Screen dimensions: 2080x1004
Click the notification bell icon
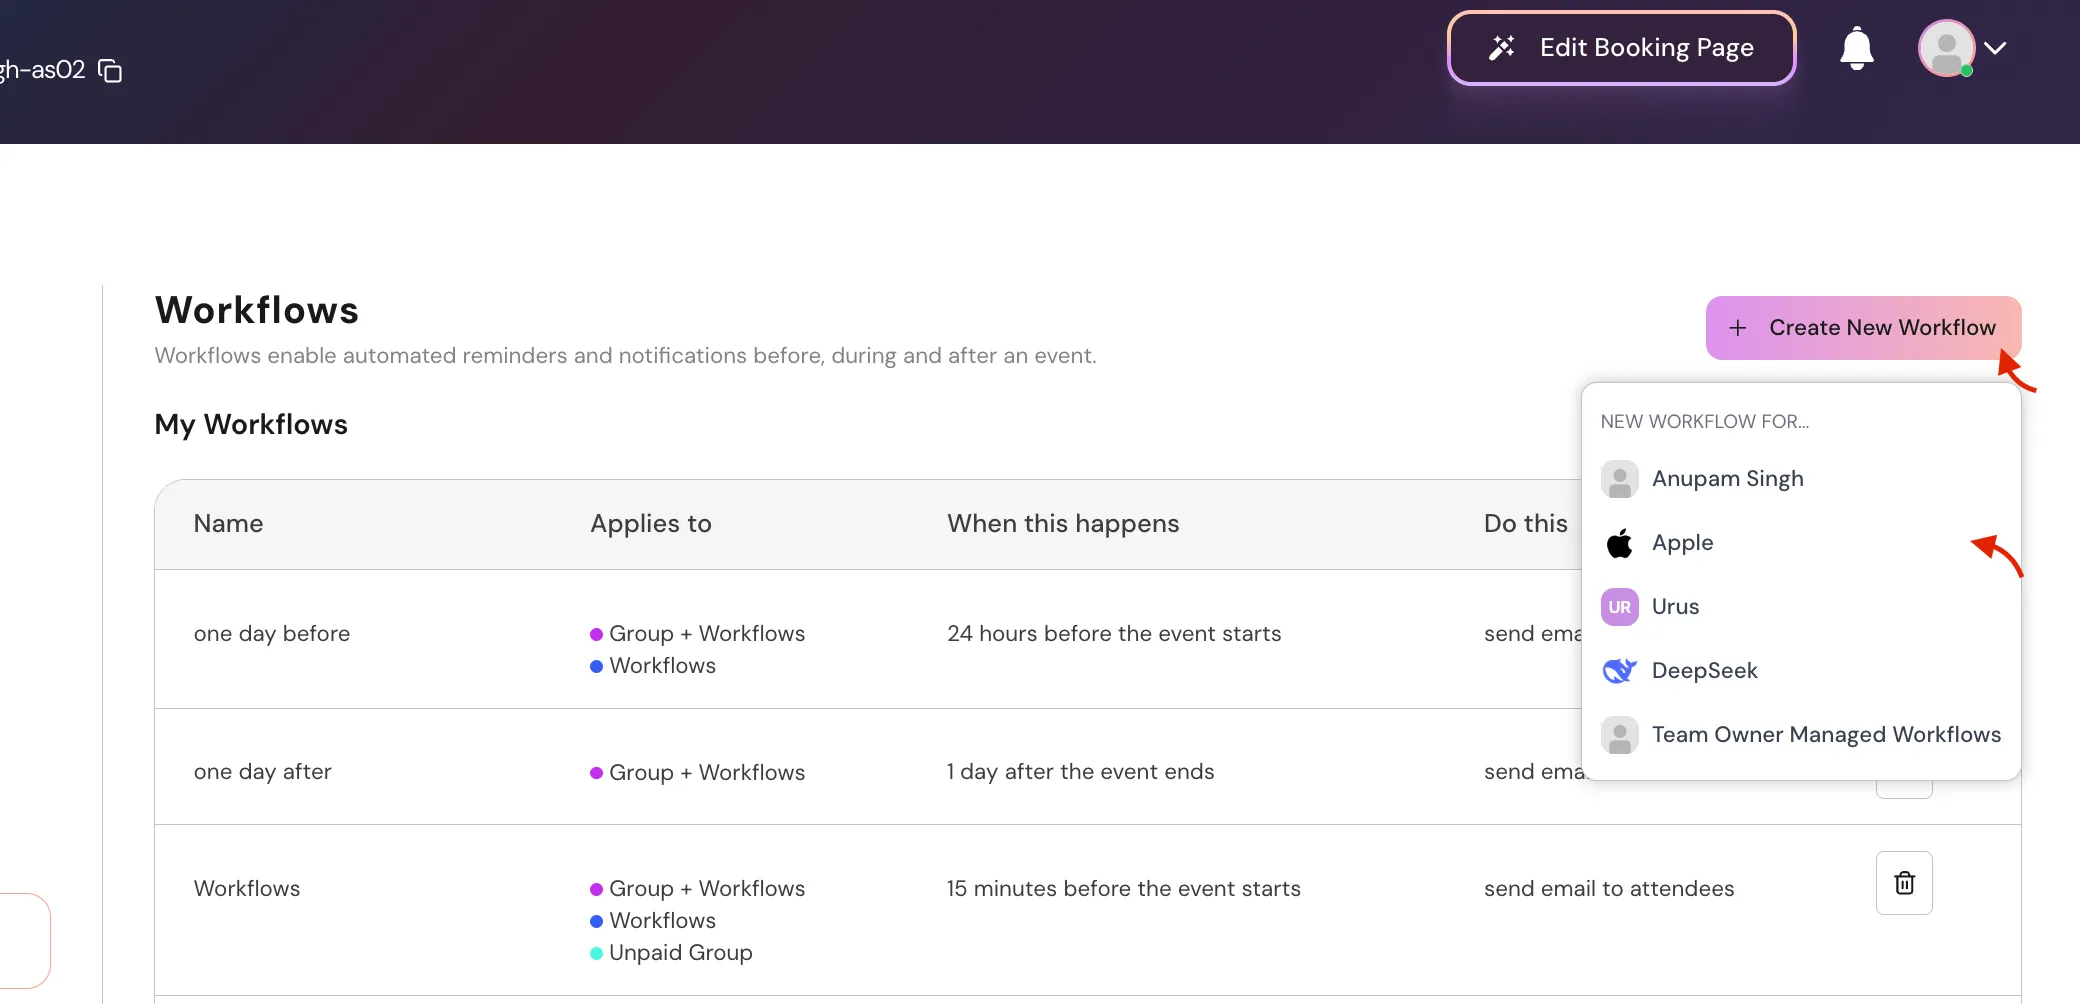tap(1856, 48)
